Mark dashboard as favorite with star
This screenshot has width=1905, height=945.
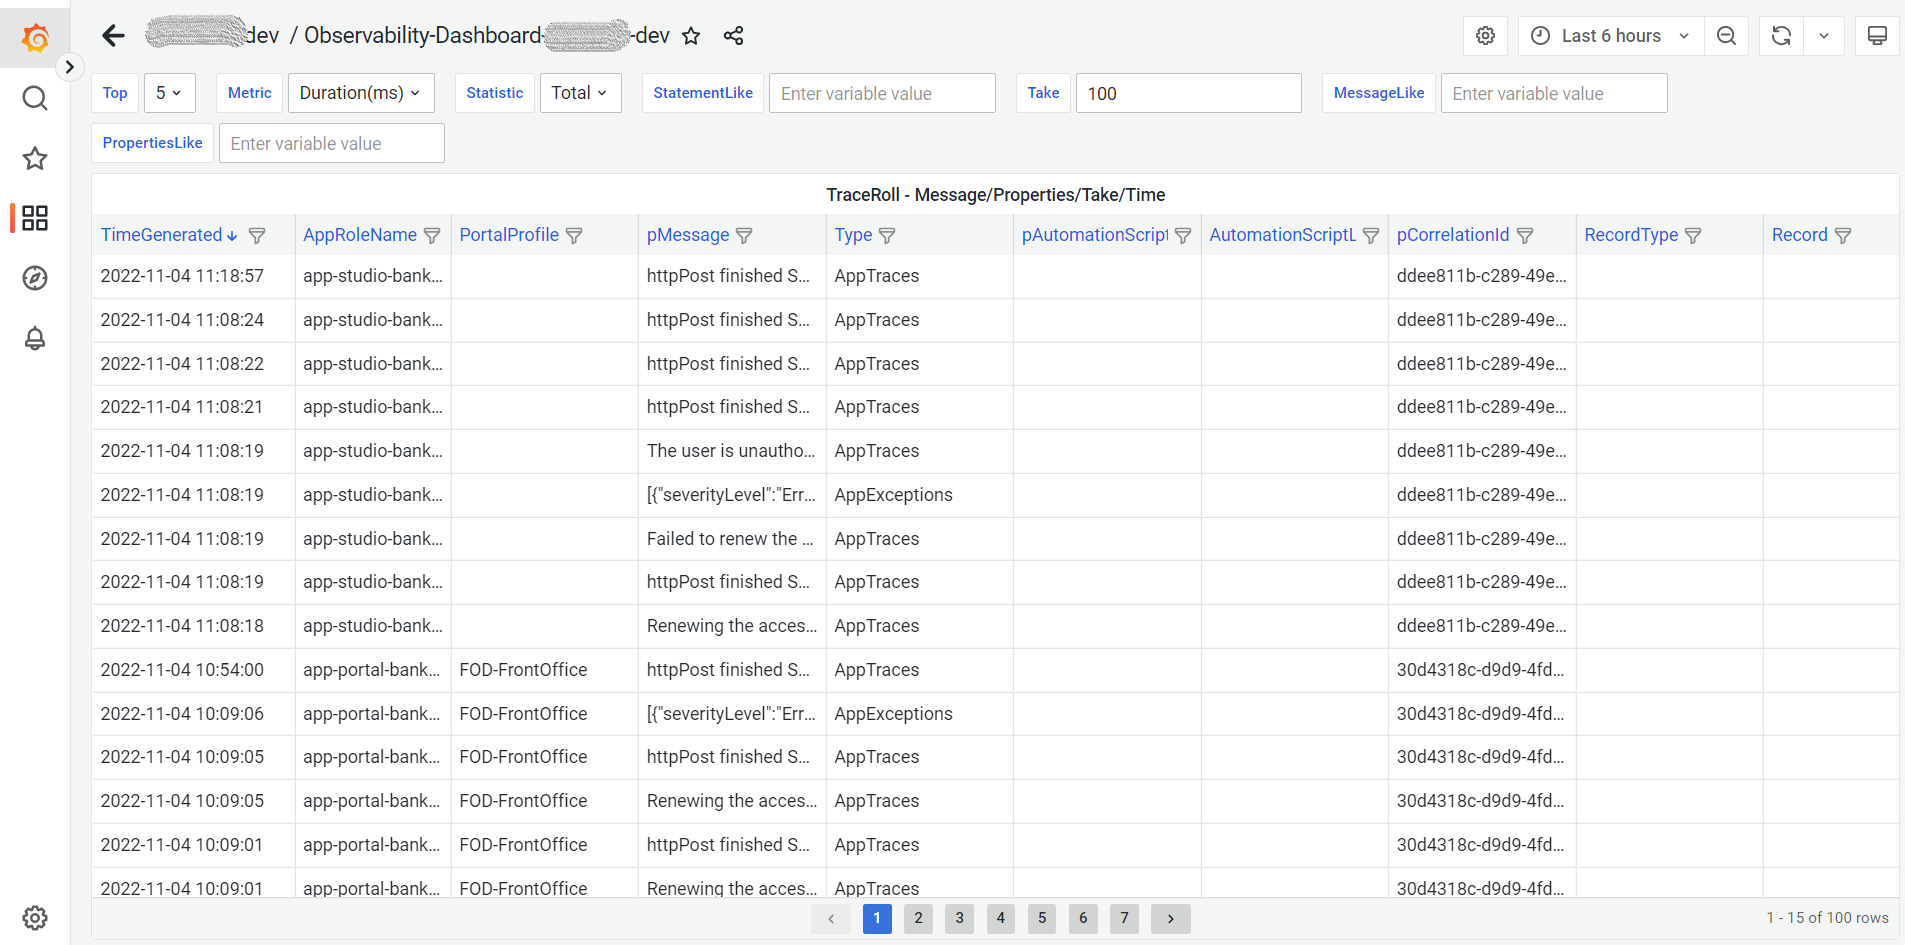(x=691, y=36)
